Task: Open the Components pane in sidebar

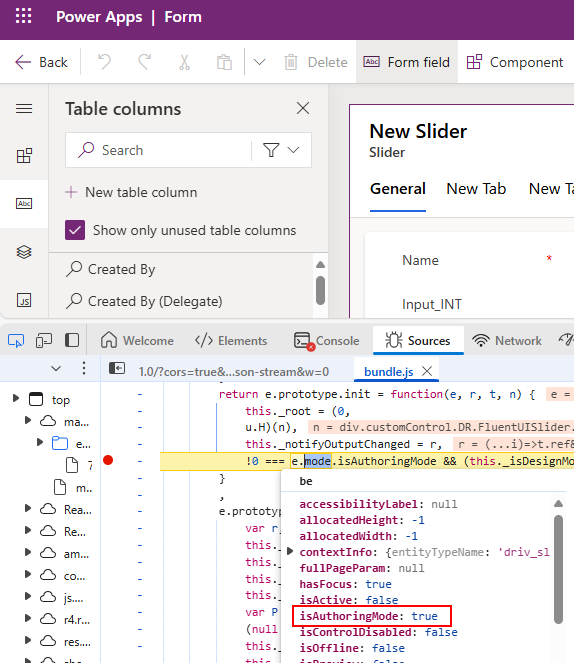Action: tap(24, 156)
